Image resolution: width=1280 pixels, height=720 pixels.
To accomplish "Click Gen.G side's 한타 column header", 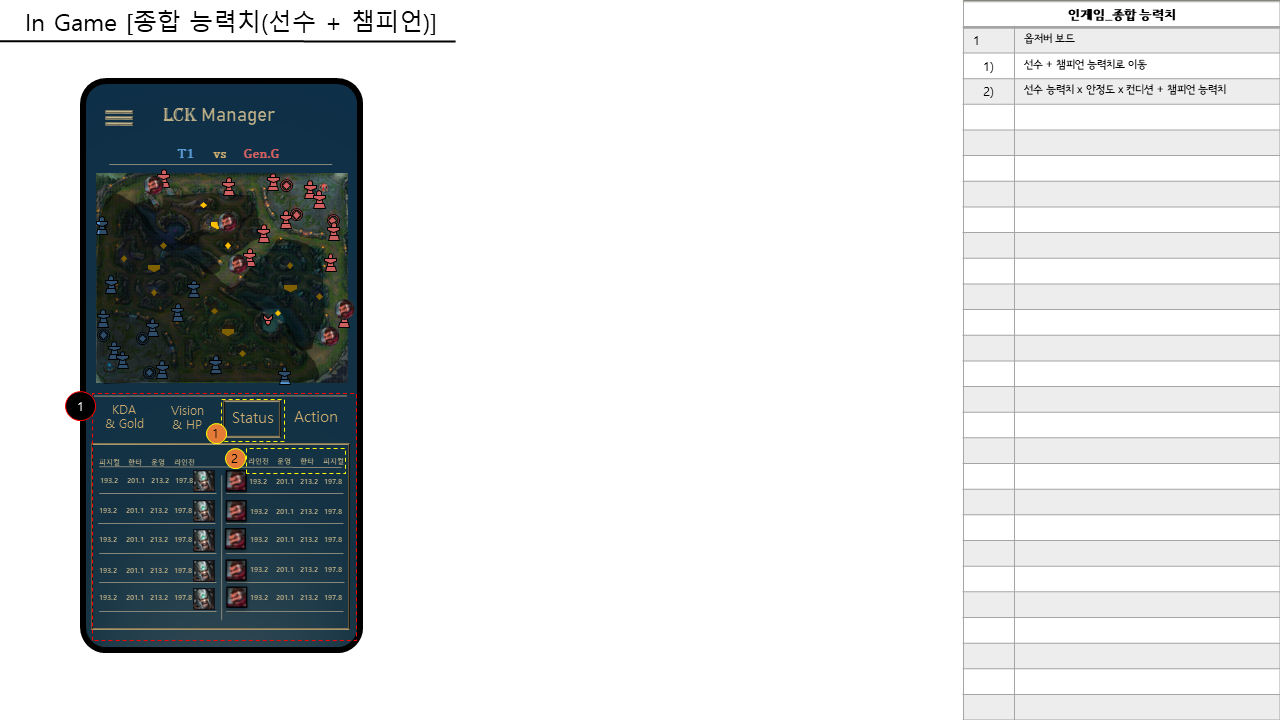I will [x=308, y=461].
